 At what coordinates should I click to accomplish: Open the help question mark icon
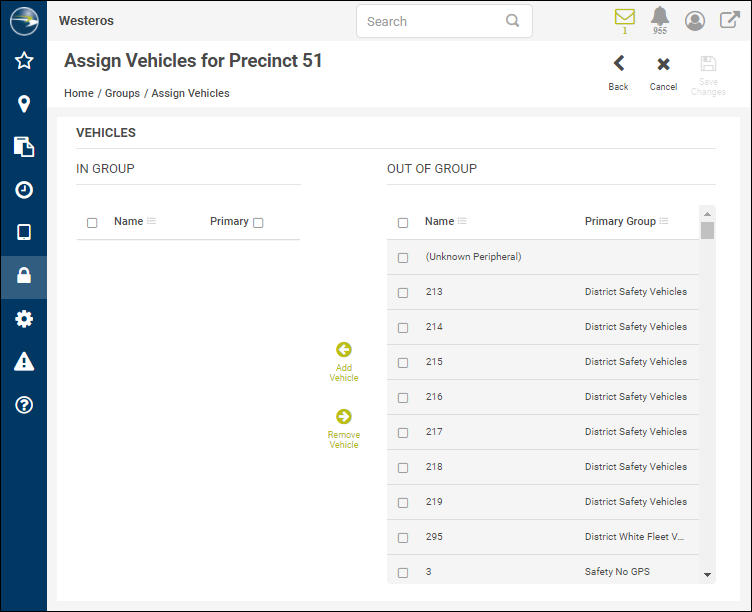pos(24,405)
